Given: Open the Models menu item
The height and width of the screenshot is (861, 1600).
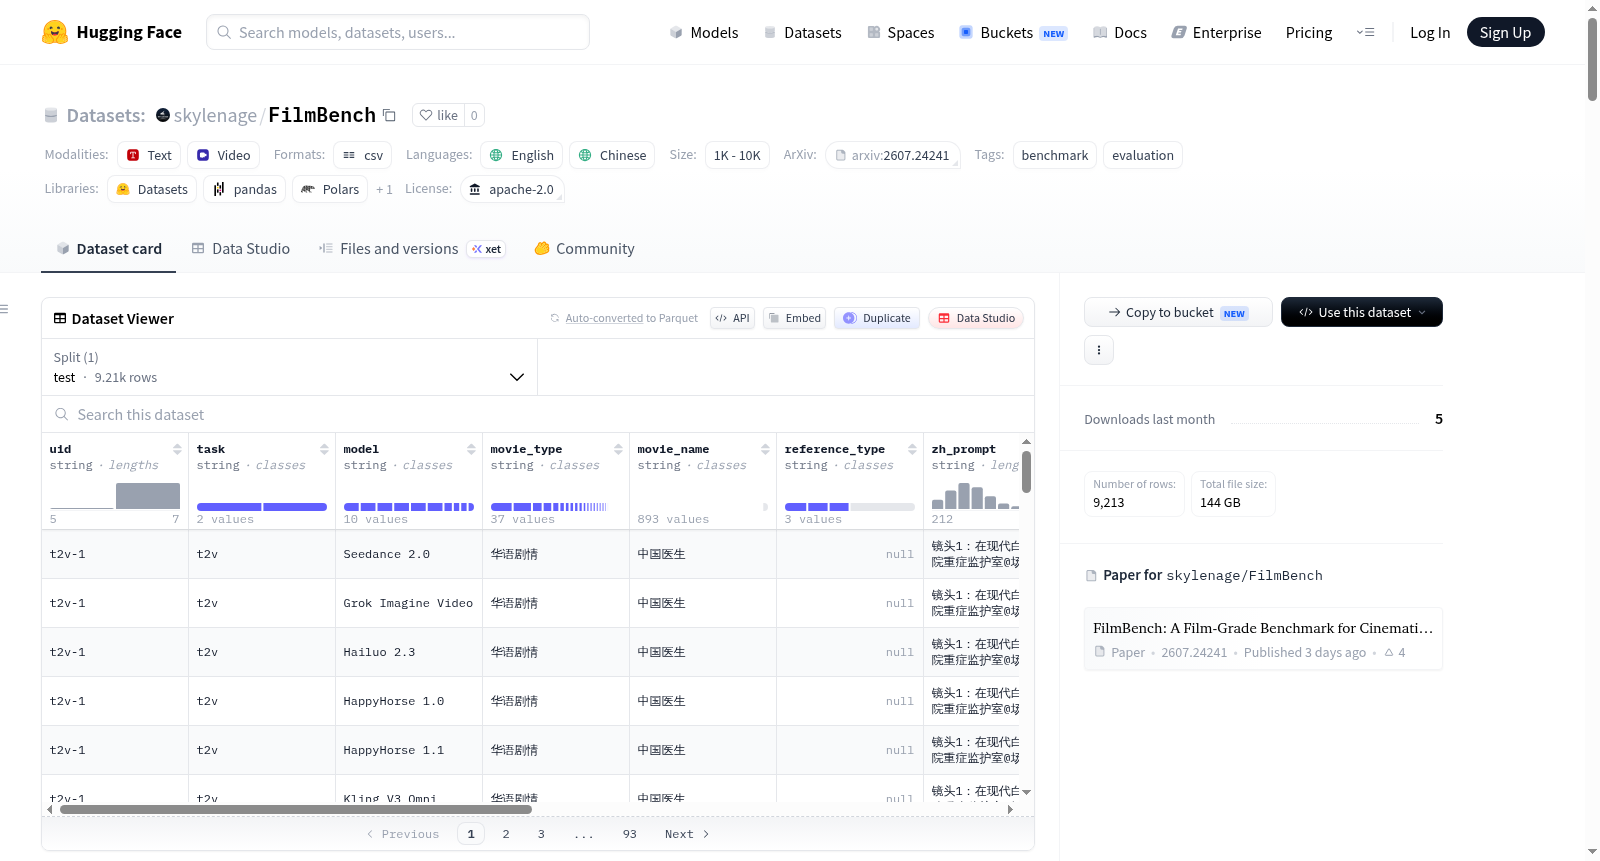Looking at the screenshot, I should (704, 32).
